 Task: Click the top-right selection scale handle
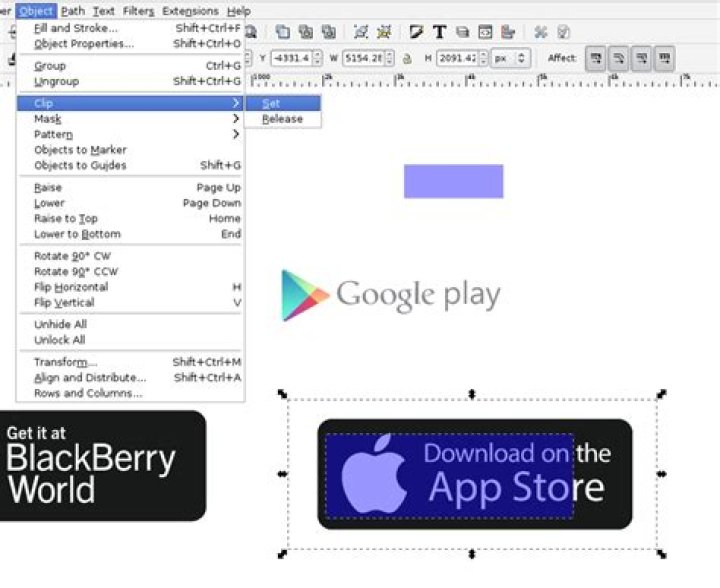pos(662,394)
